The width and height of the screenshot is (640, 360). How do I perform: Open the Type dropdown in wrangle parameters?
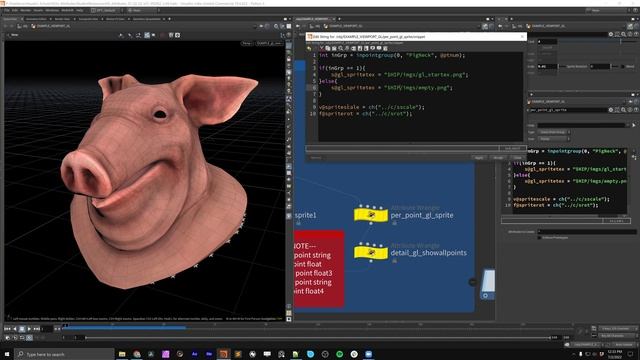pyautogui.click(x=554, y=132)
